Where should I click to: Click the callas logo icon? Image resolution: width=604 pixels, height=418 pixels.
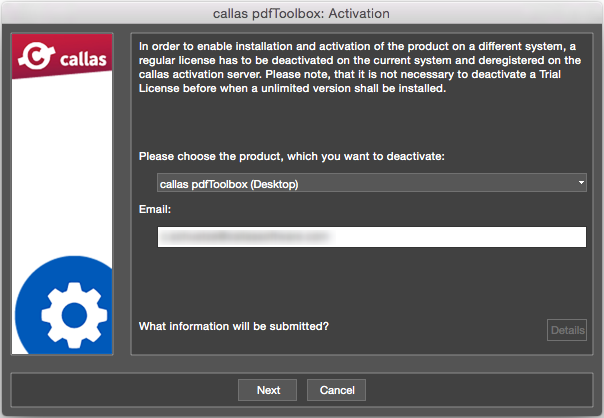coord(62,57)
